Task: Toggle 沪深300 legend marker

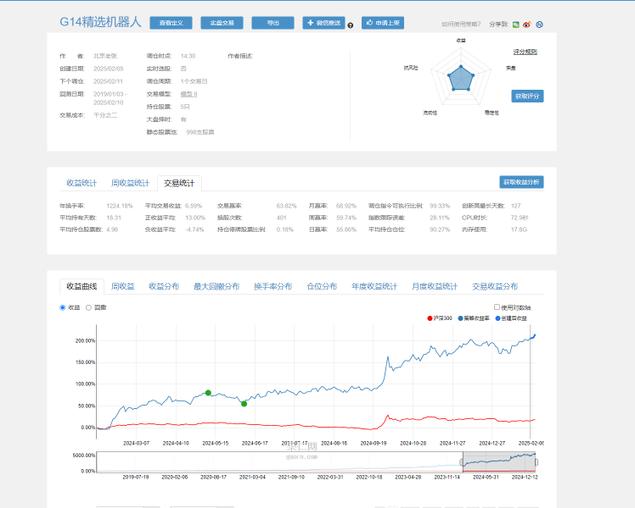Action: [430, 318]
